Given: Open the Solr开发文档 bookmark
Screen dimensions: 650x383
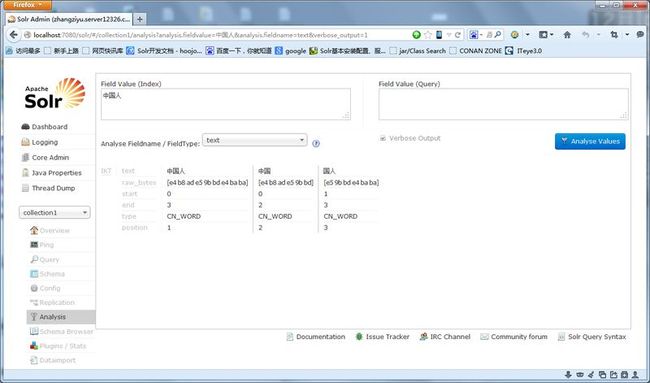Looking at the screenshot, I should pos(164,51).
